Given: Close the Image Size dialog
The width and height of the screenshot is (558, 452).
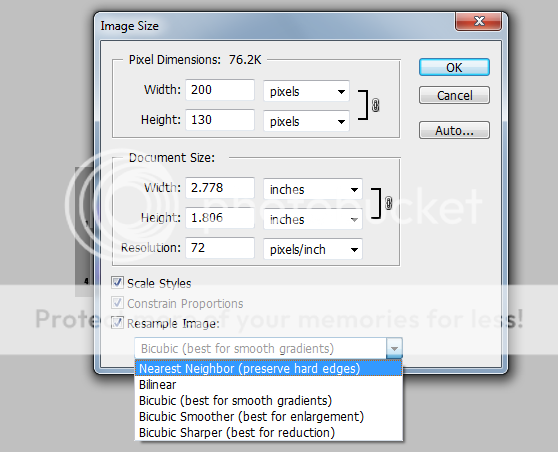Looking at the screenshot, I should point(479,21).
